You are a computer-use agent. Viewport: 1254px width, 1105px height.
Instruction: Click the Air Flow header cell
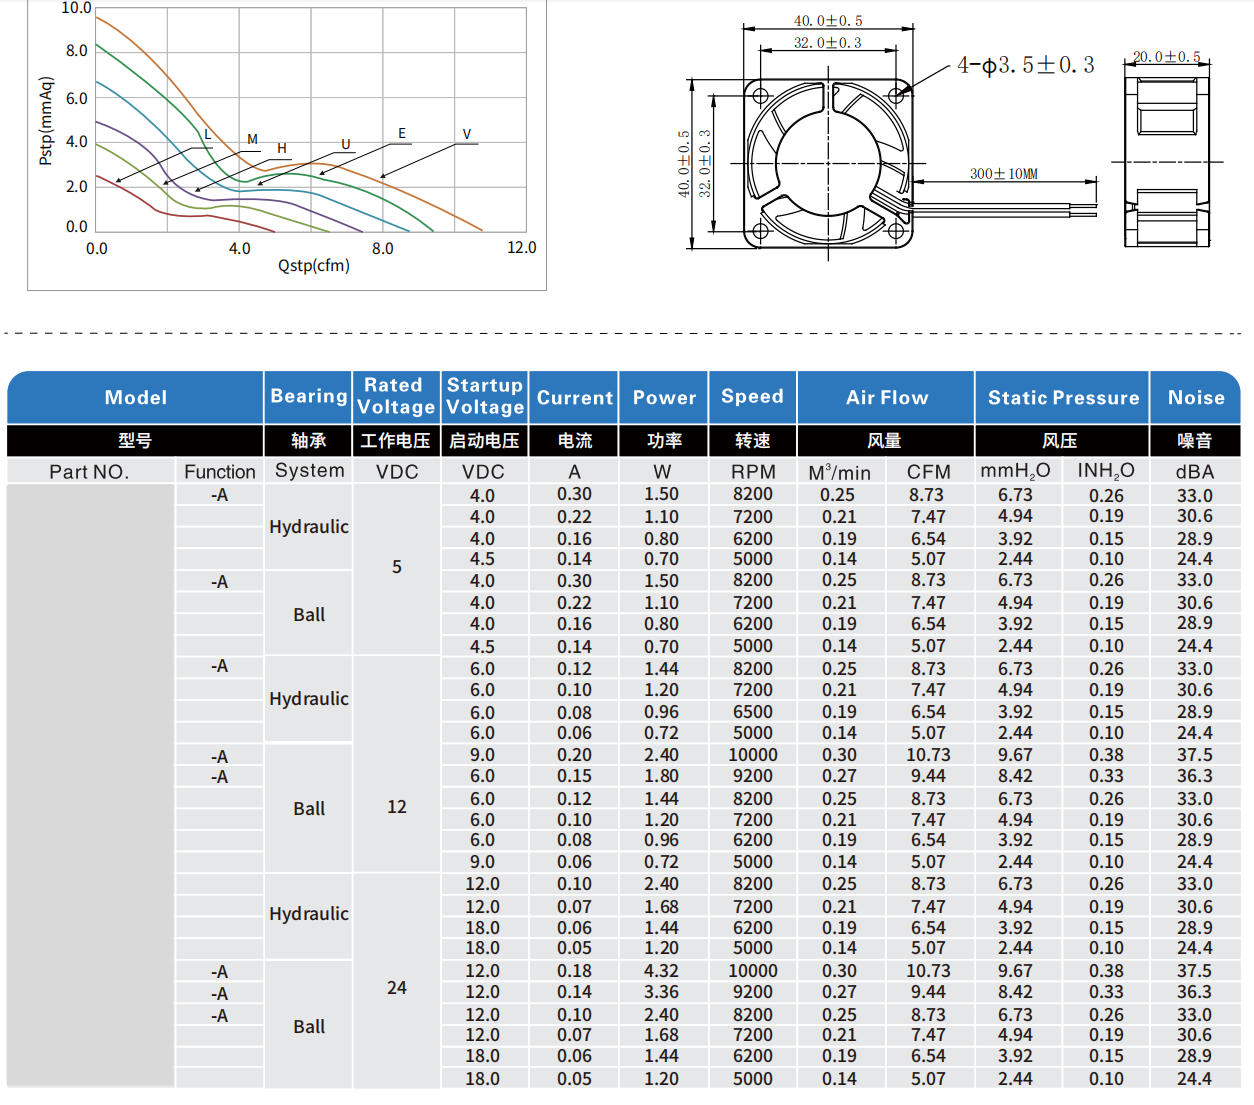(x=886, y=397)
